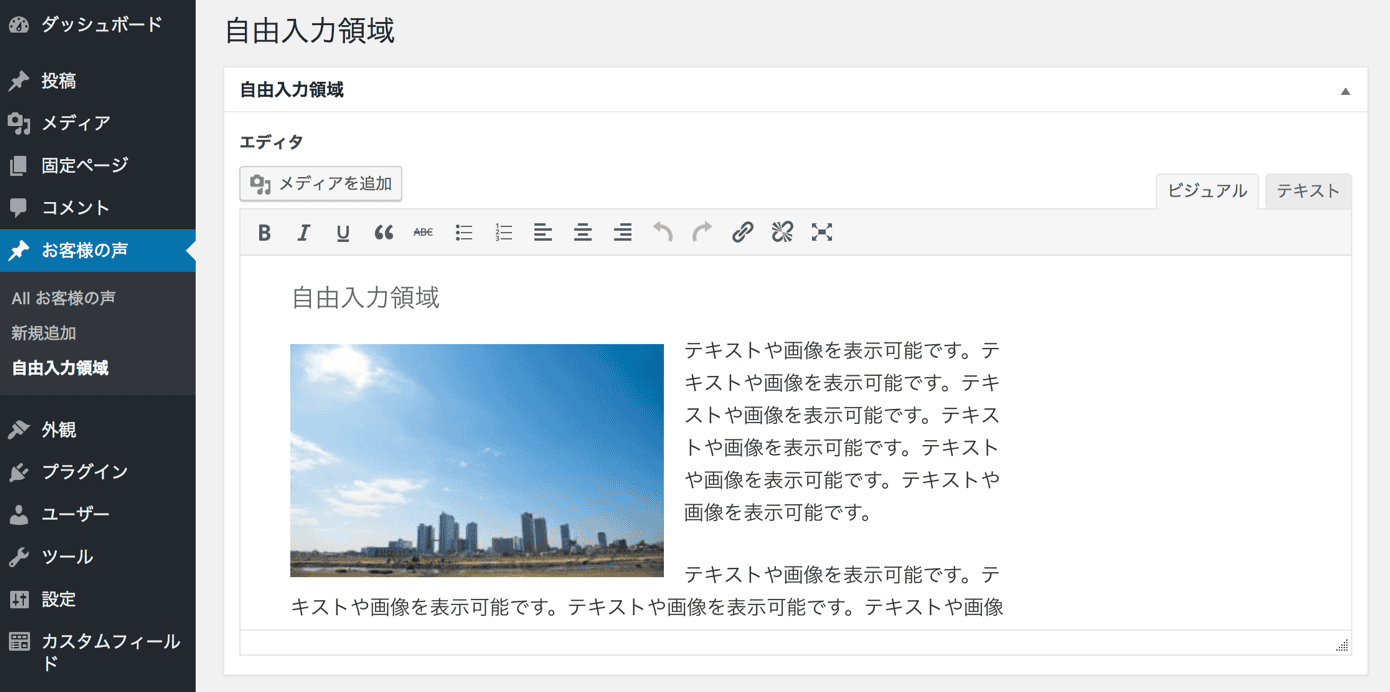The image size is (1390, 692).
Task: Apply underline formatting
Action: click(x=343, y=233)
